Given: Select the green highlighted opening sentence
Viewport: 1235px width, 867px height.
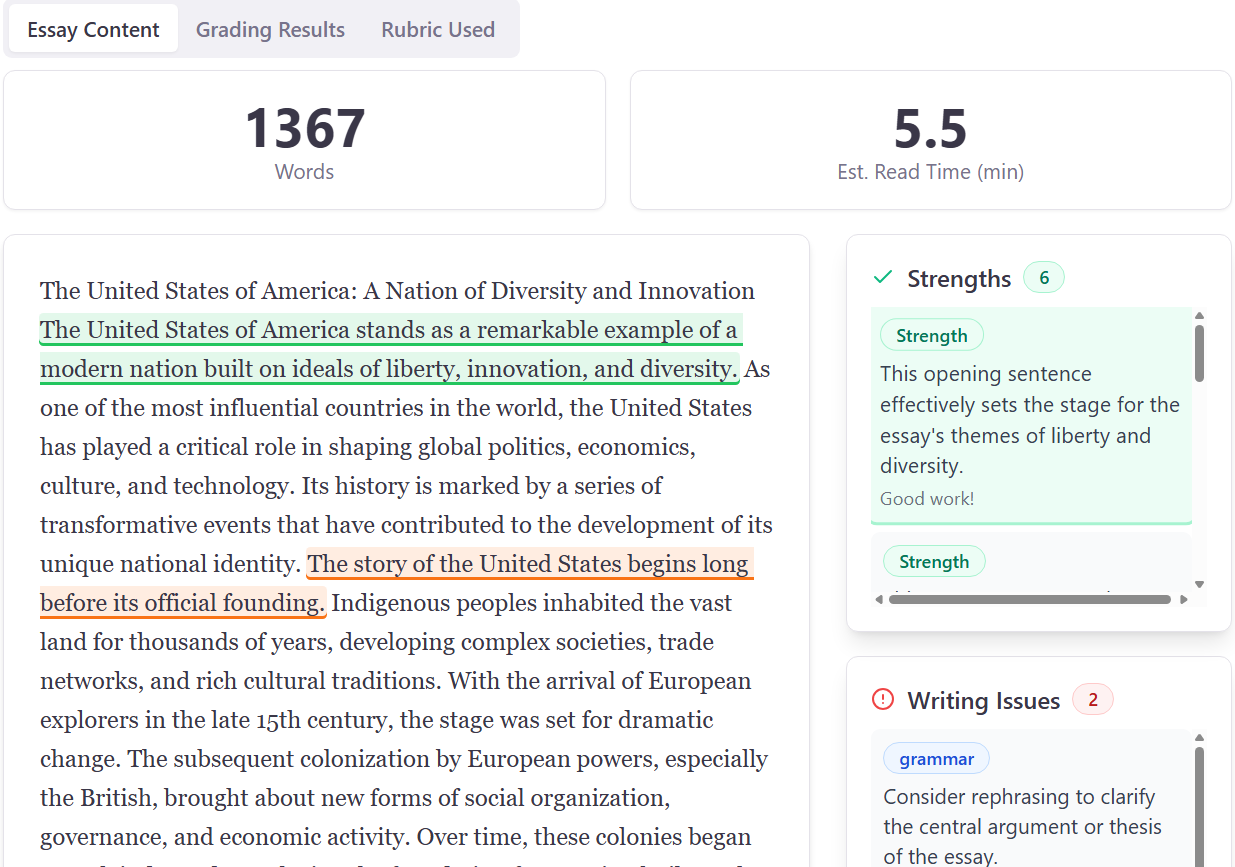Looking at the screenshot, I should click(x=390, y=348).
